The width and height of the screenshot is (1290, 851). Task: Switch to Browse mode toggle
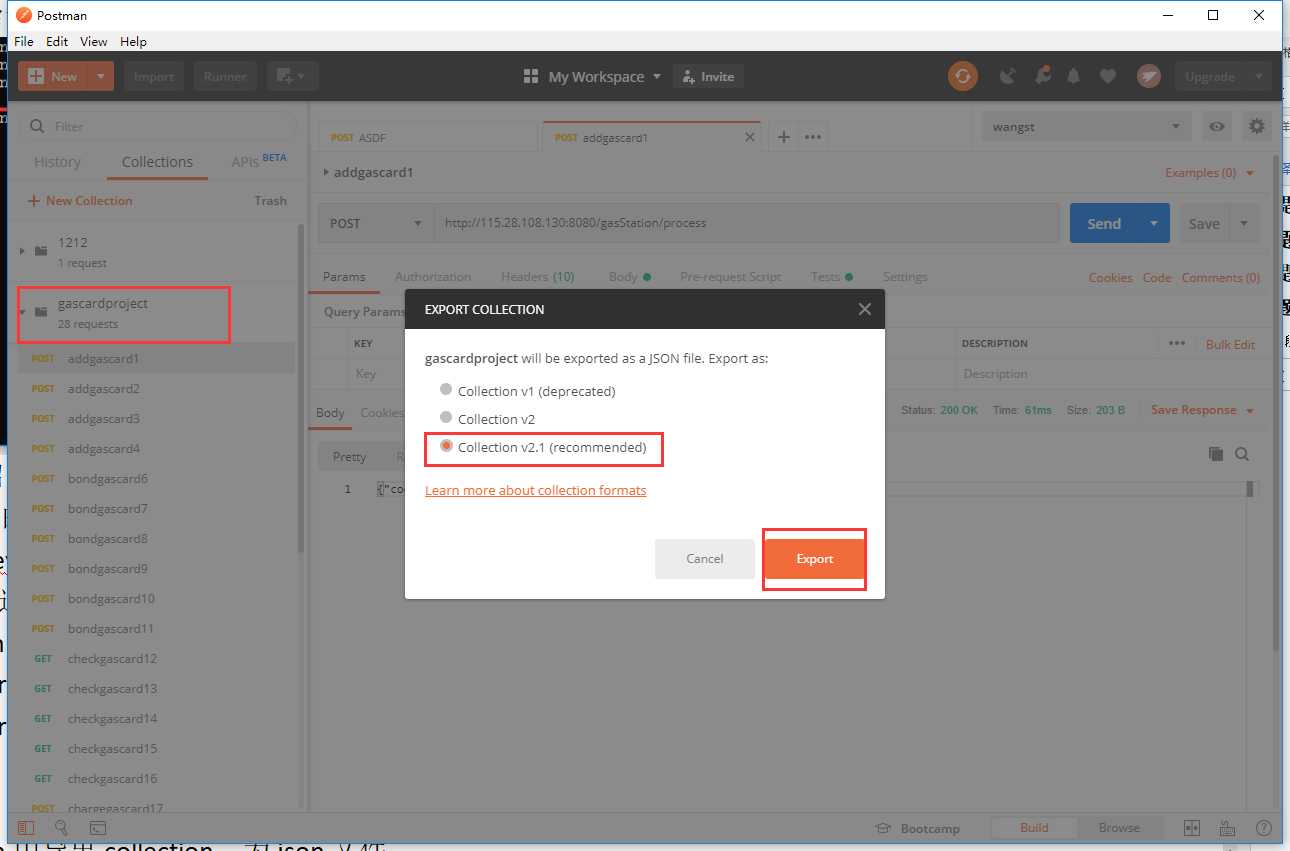point(1119,828)
